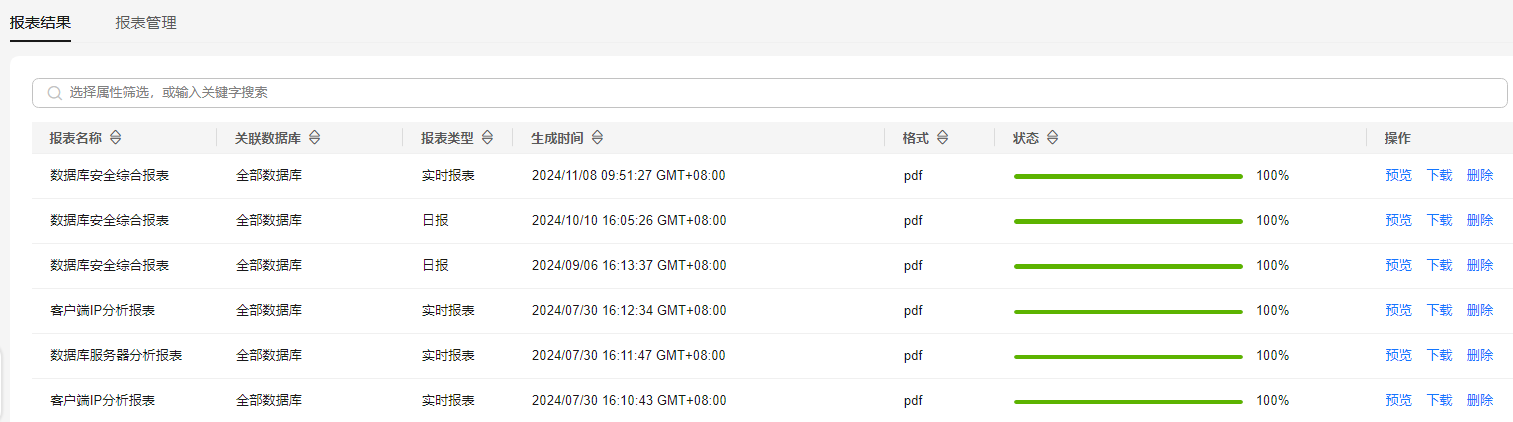This screenshot has width=1513, height=422.
Task: Preview the 数据库服务器分析报表 report
Action: point(1398,355)
